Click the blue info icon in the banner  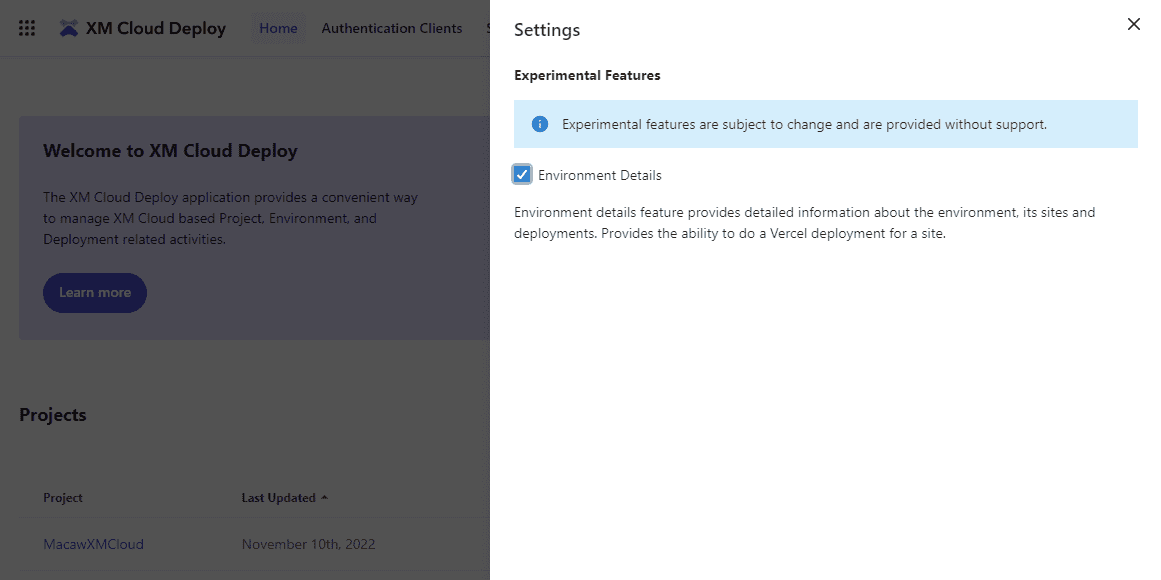tap(540, 124)
